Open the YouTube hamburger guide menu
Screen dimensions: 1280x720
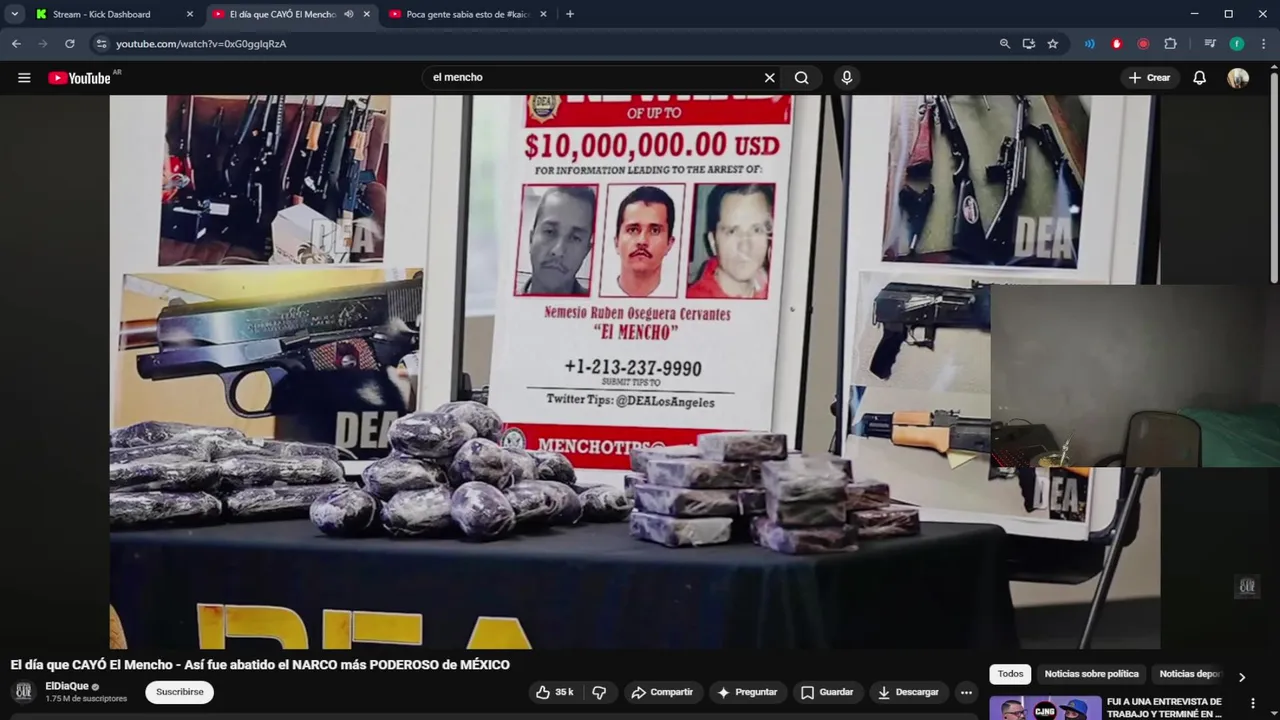coord(24,78)
